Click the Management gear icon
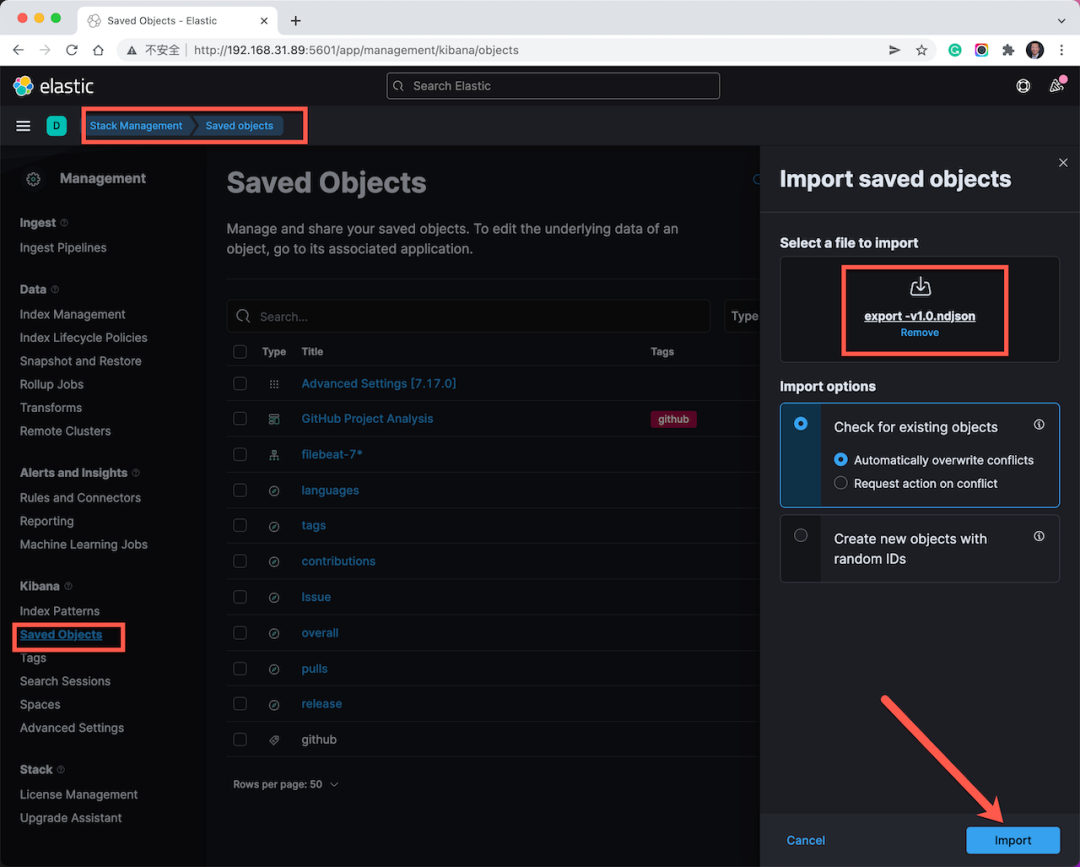1080x867 pixels. click(33, 179)
